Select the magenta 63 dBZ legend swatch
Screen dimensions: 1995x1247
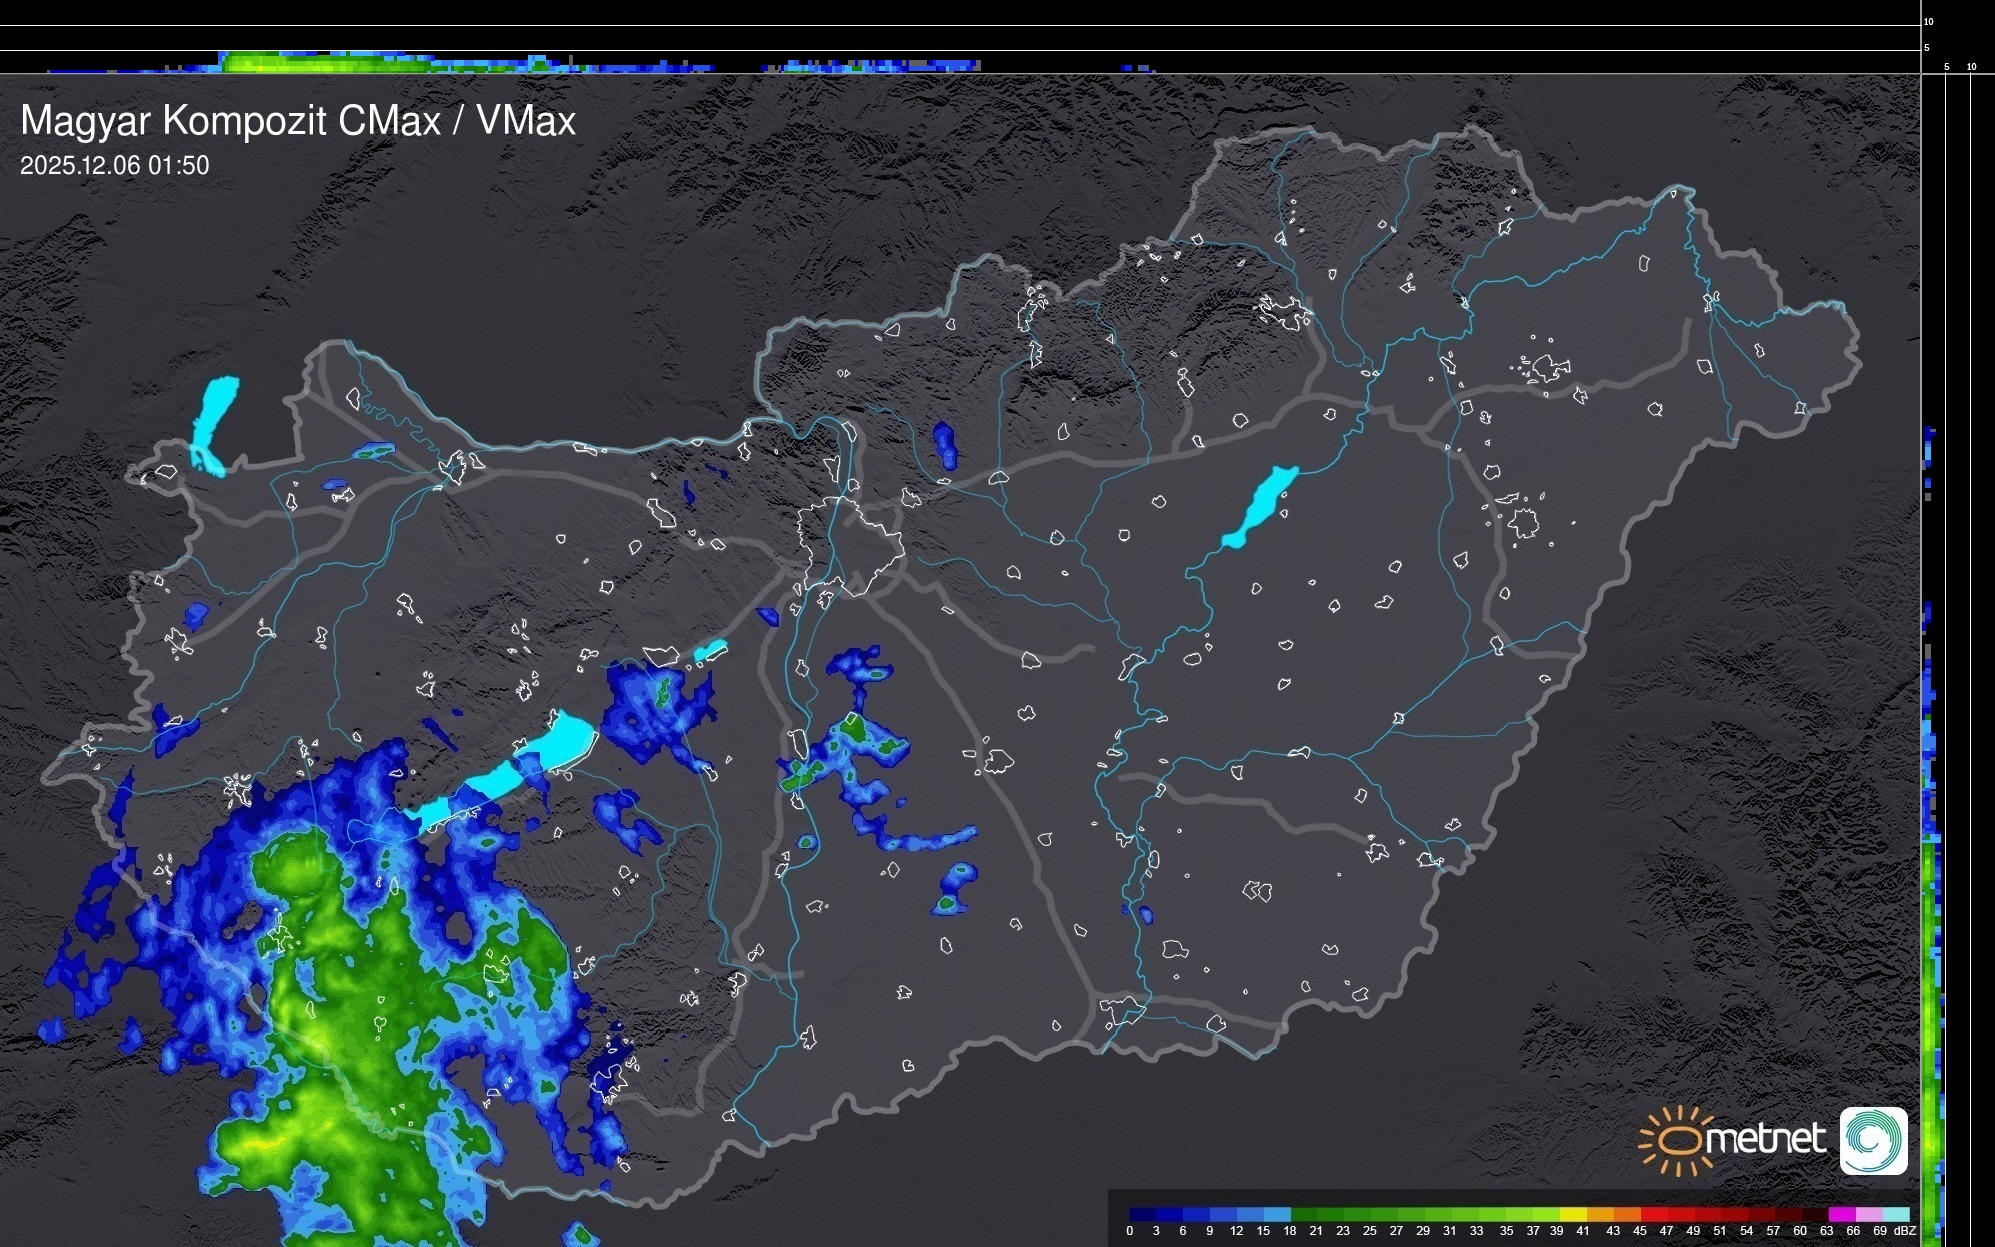click(x=1842, y=1214)
